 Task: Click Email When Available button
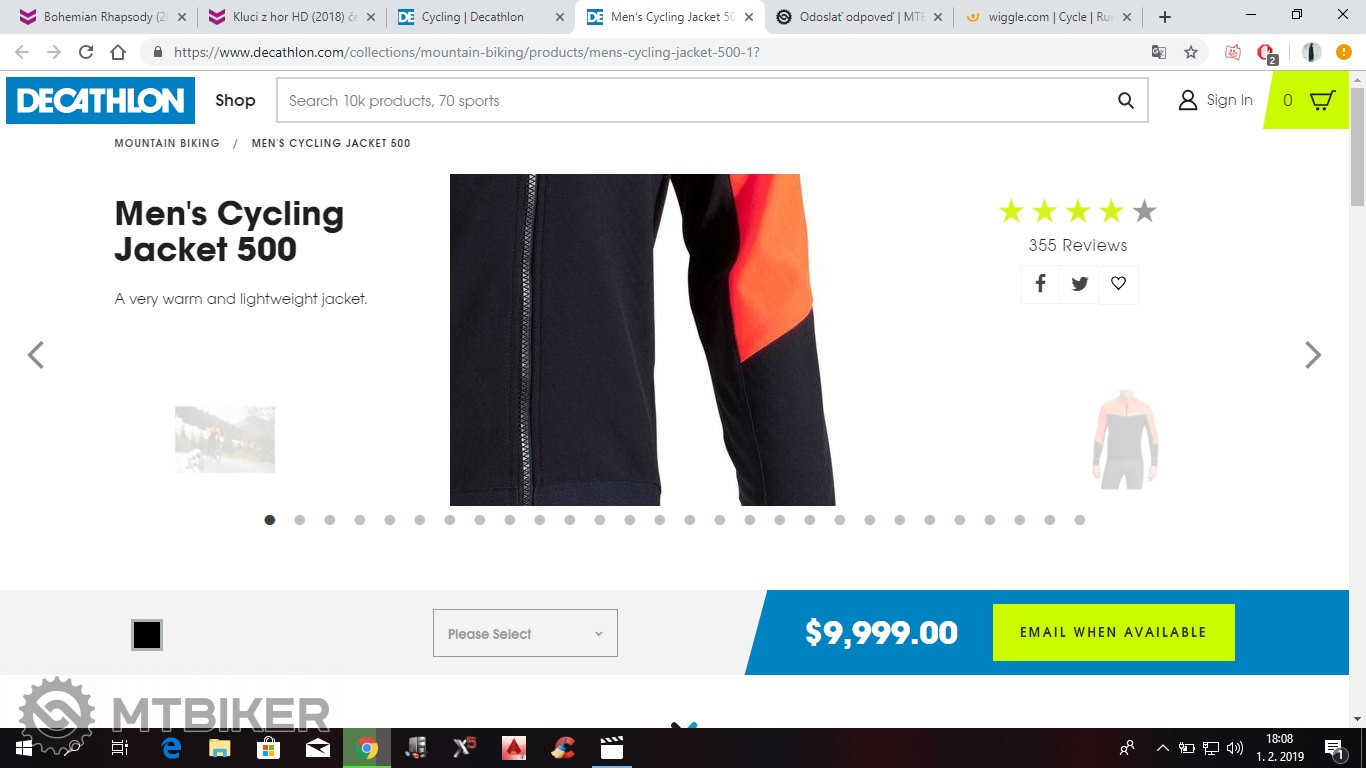pyautogui.click(x=1113, y=632)
